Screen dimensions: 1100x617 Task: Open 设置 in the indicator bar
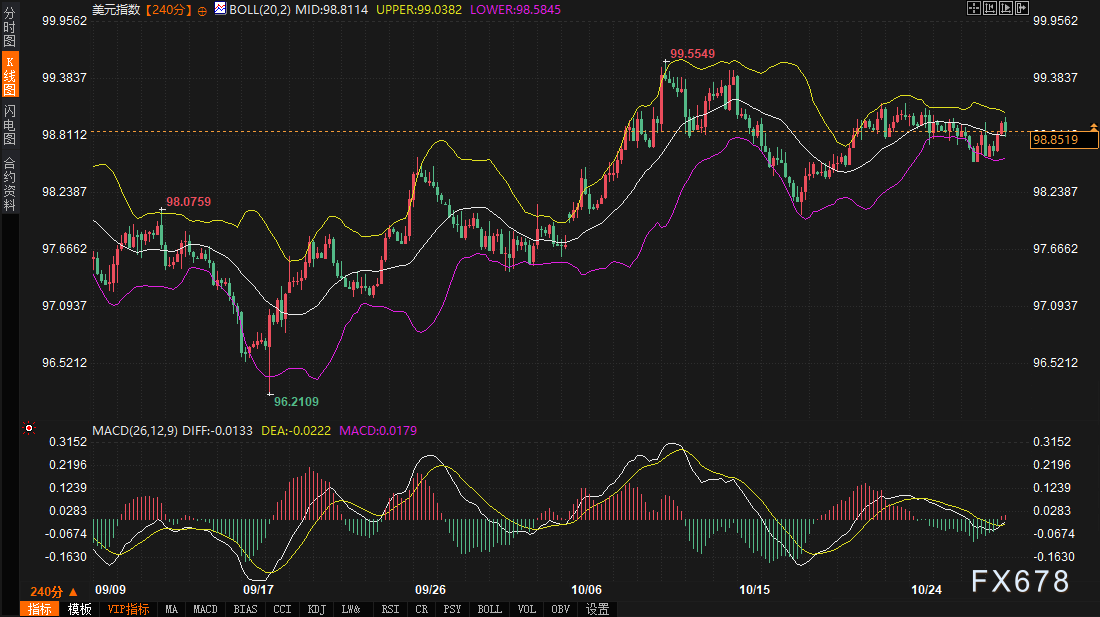point(597,609)
